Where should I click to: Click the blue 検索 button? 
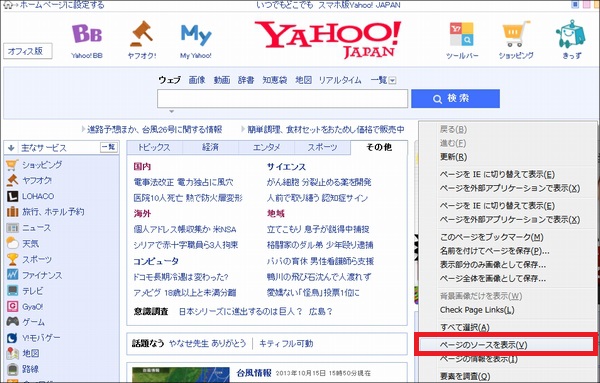[x=455, y=99]
